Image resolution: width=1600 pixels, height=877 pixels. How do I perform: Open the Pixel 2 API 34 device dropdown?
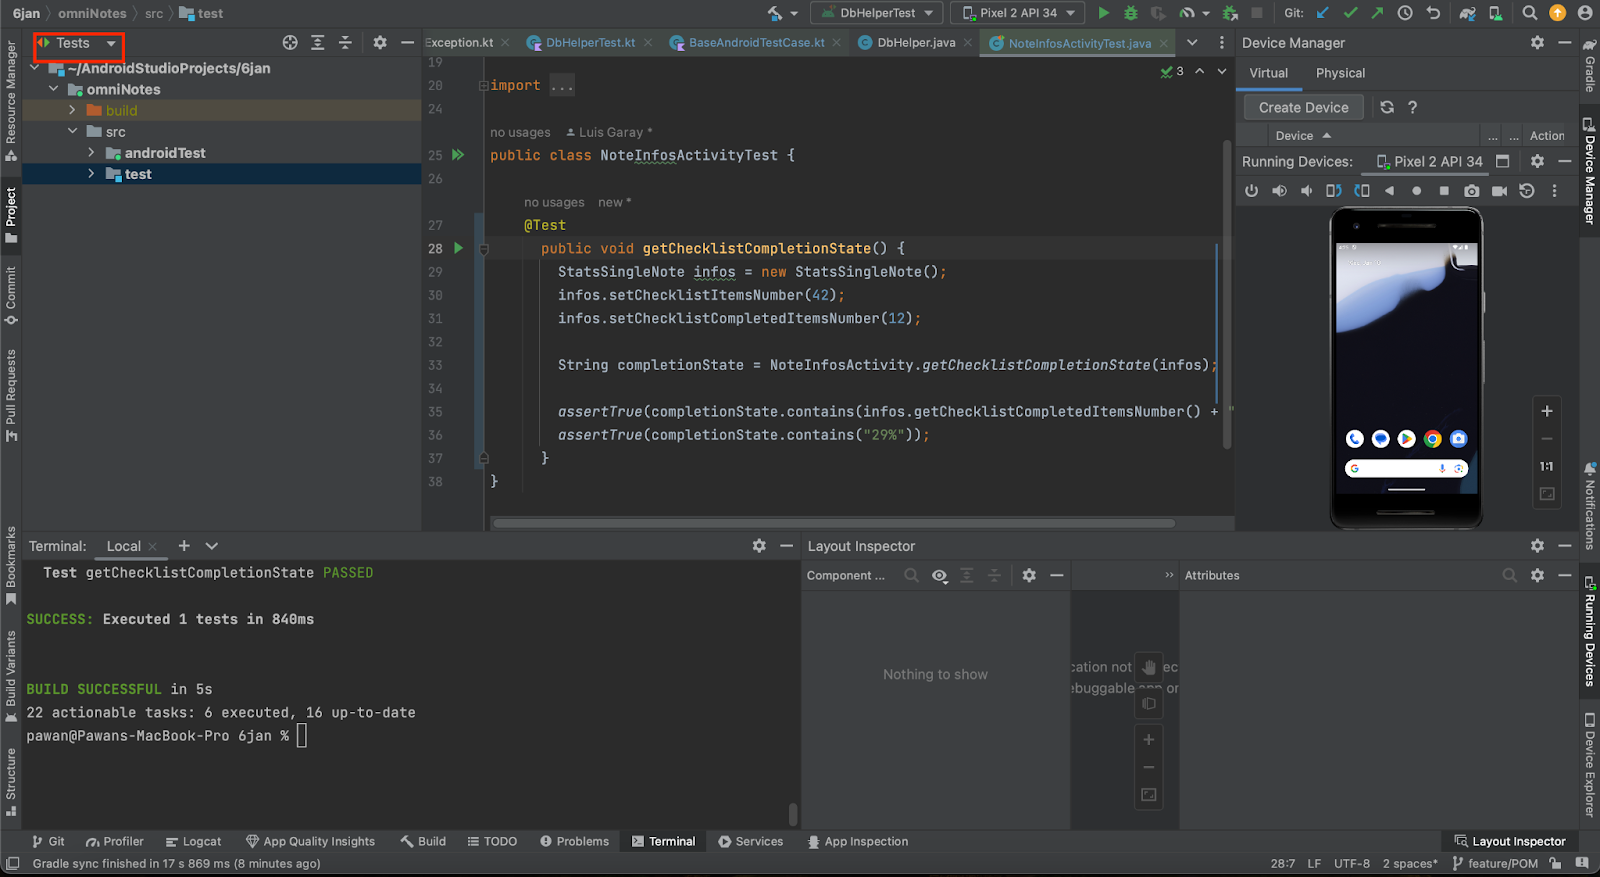tap(1017, 13)
